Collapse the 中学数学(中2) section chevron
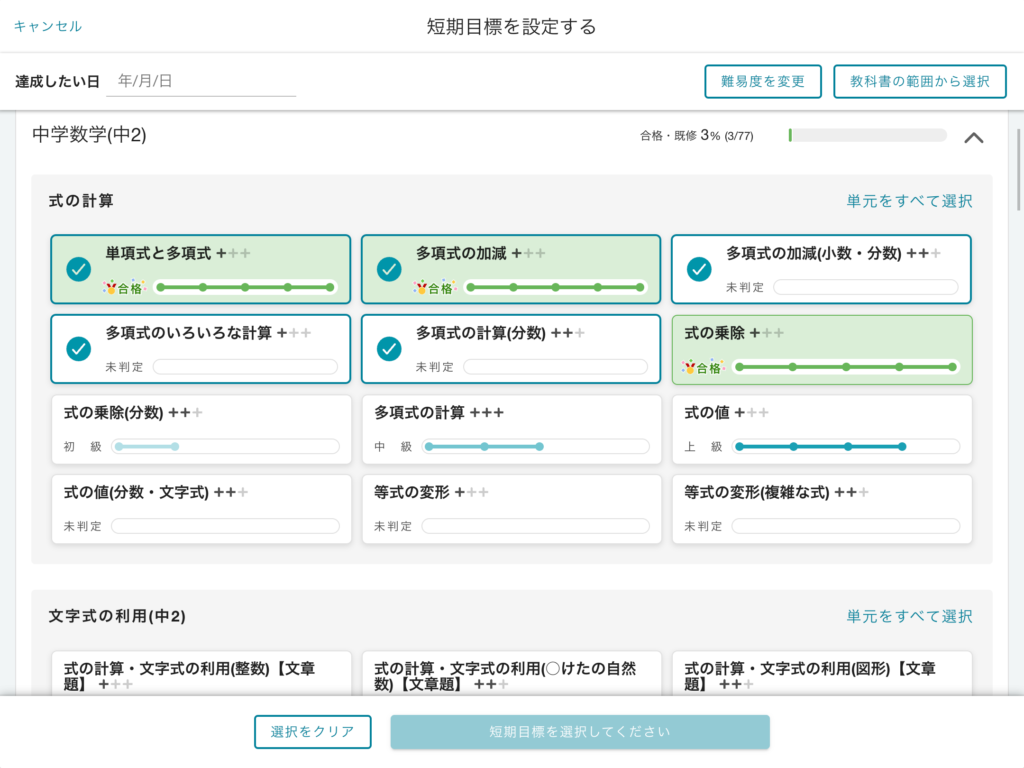Image resolution: width=1024 pixels, height=768 pixels. coord(973,138)
